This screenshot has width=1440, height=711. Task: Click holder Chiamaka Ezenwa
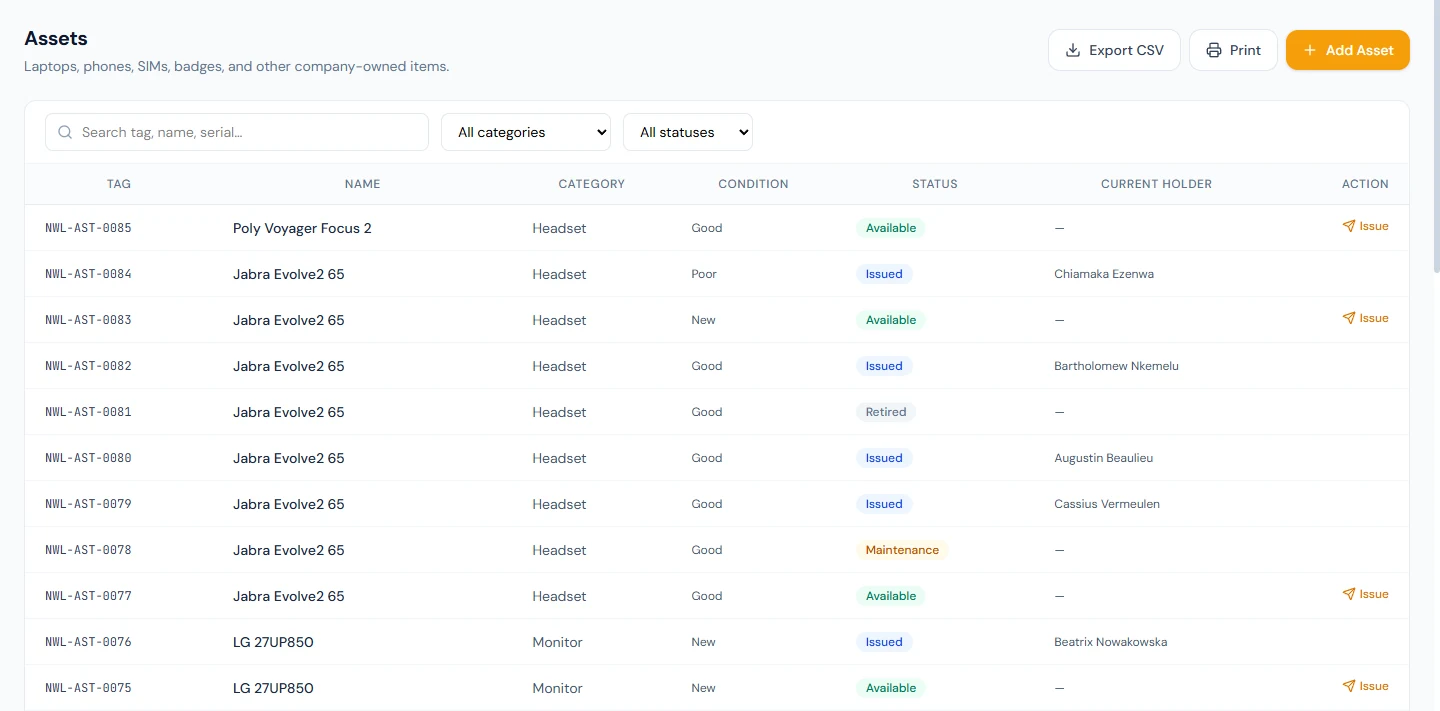pyautogui.click(x=1104, y=274)
